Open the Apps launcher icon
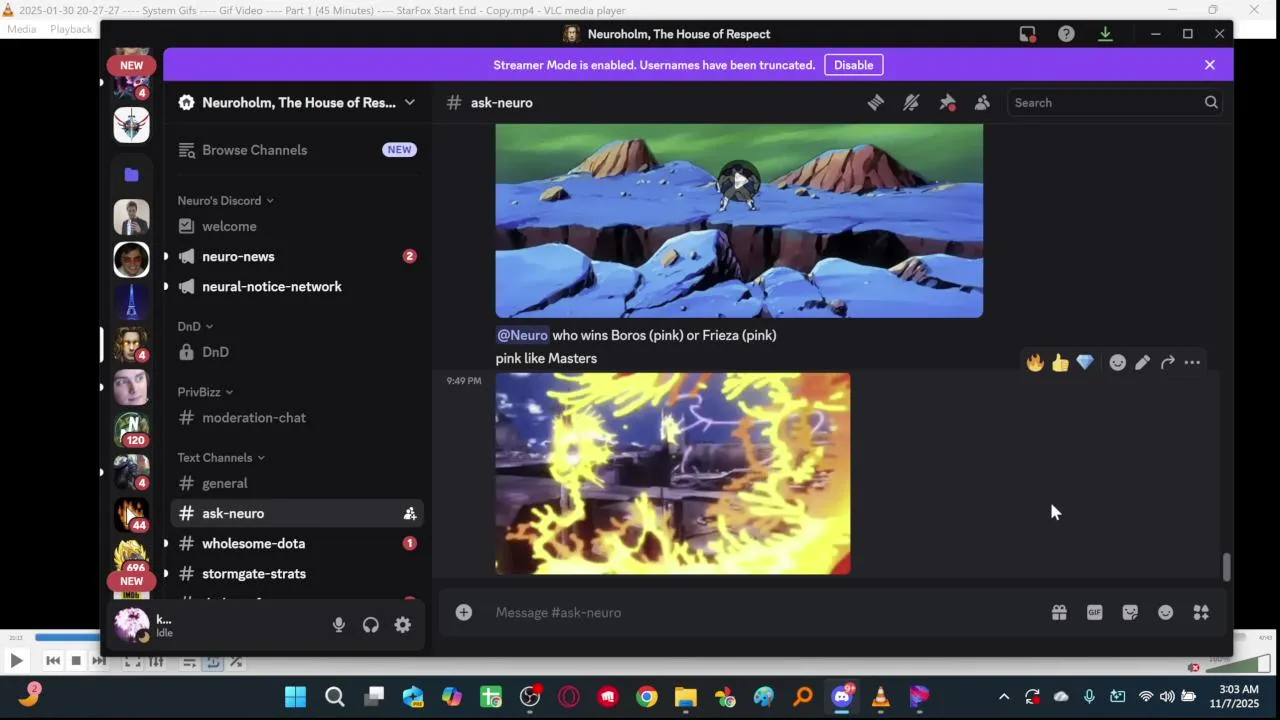Screen dimensions: 1280x720 [1201, 612]
